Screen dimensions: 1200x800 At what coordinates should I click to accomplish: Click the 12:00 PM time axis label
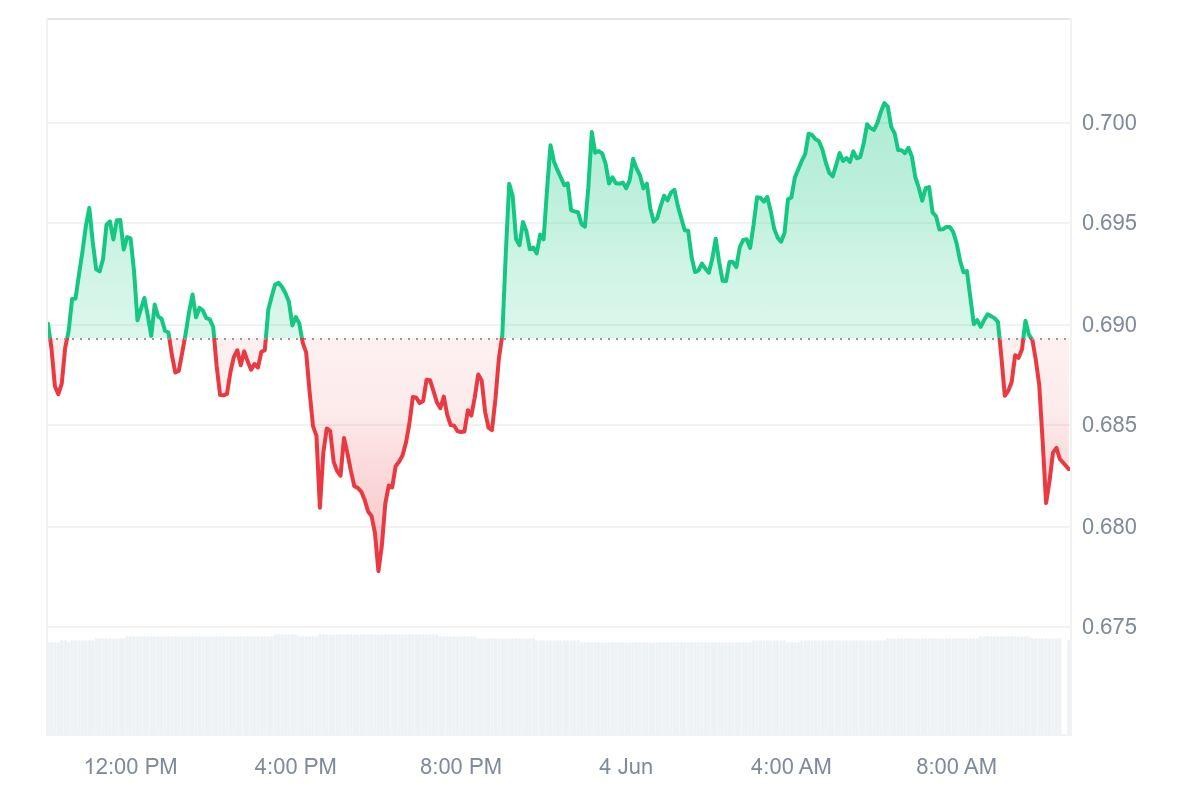pyautogui.click(x=130, y=767)
